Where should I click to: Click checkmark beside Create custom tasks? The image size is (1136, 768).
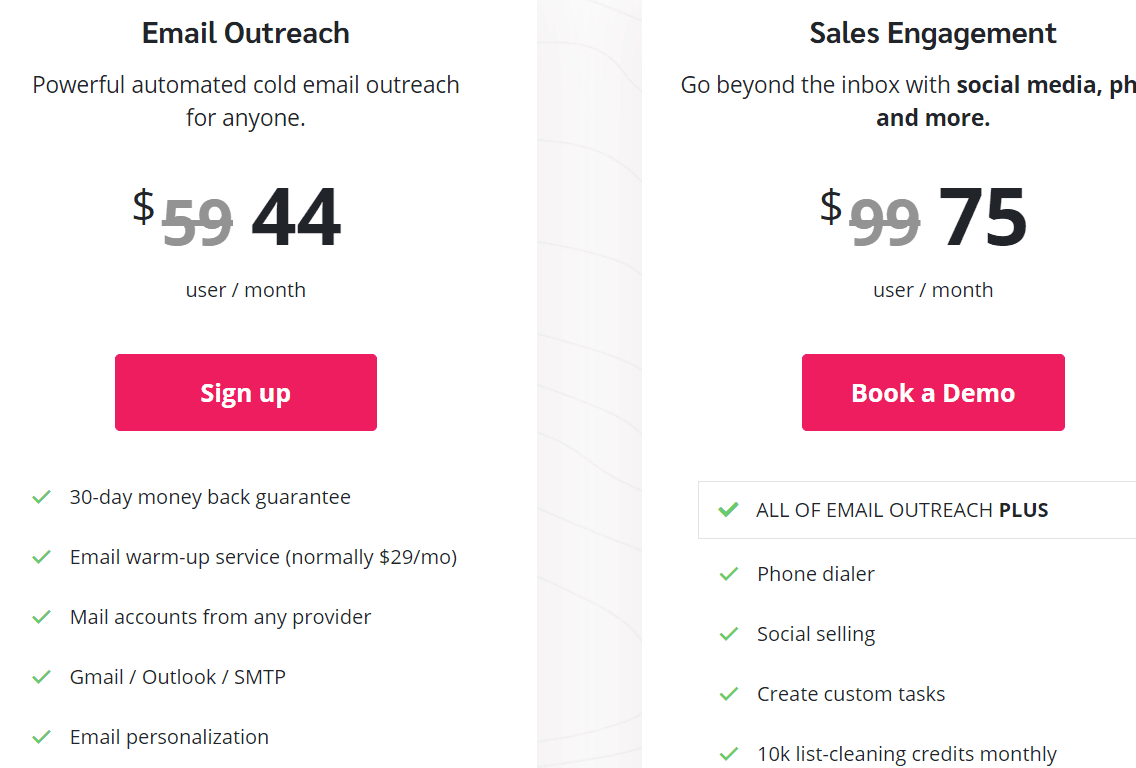pyautogui.click(x=729, y=695)
